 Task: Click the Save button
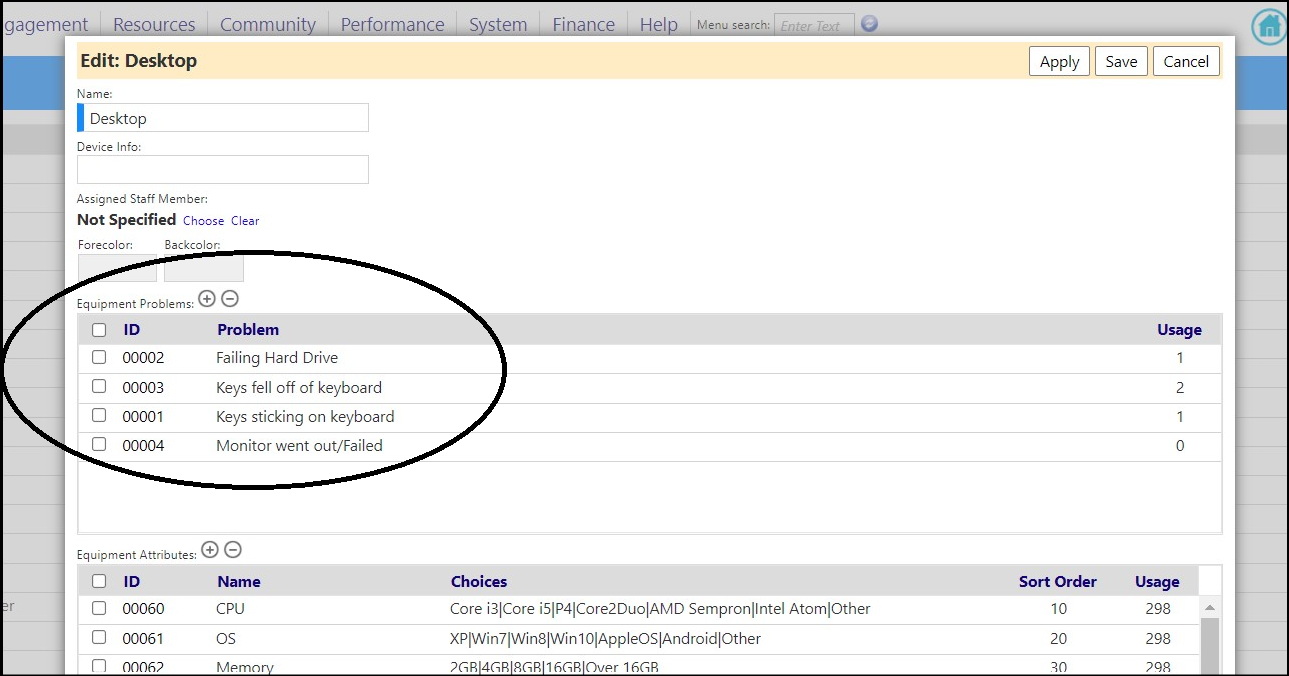(x=1121, y=61)
